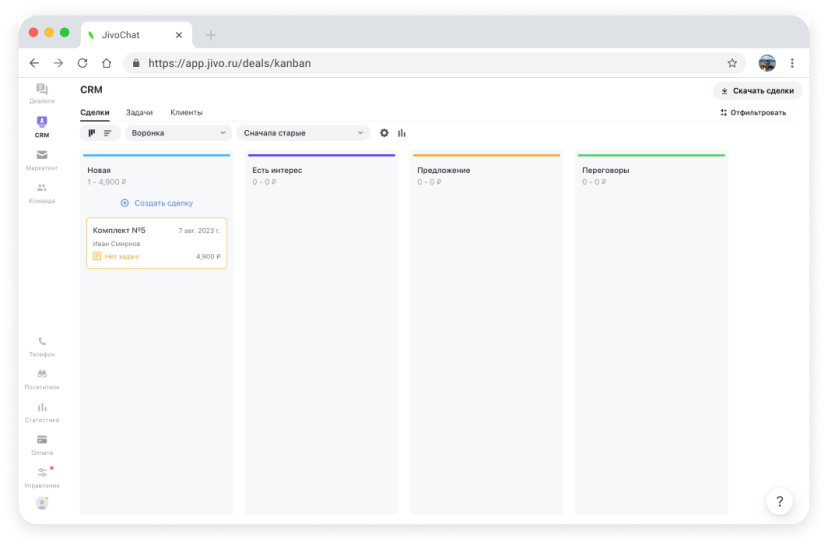The width and height of the screenshot is (828, 546).
Task: Open Статистика statistics in sidebar
Action: 42,412
